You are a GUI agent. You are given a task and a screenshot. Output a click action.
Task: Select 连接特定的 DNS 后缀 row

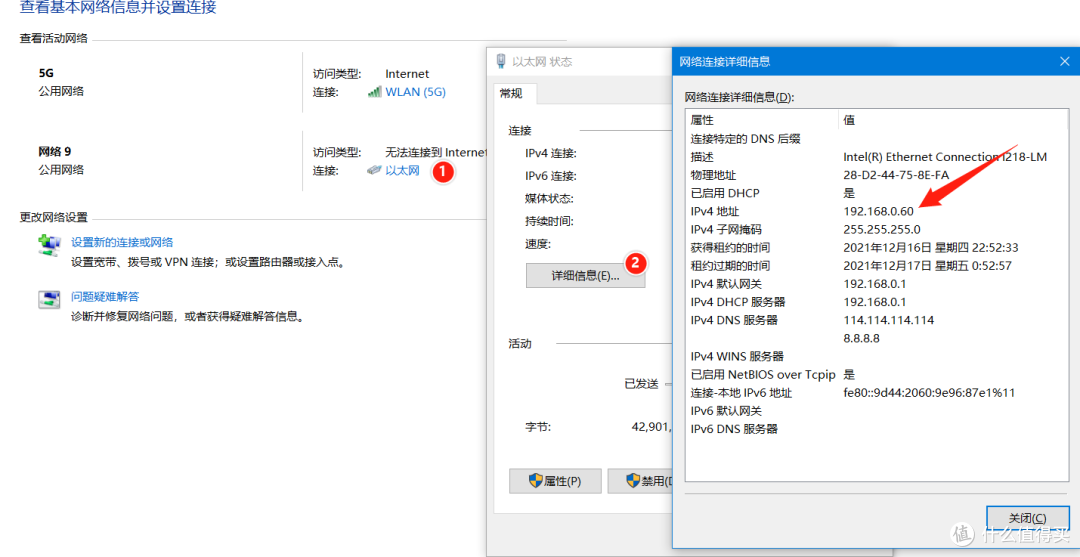pyautogui.click(x=878, y=138)
